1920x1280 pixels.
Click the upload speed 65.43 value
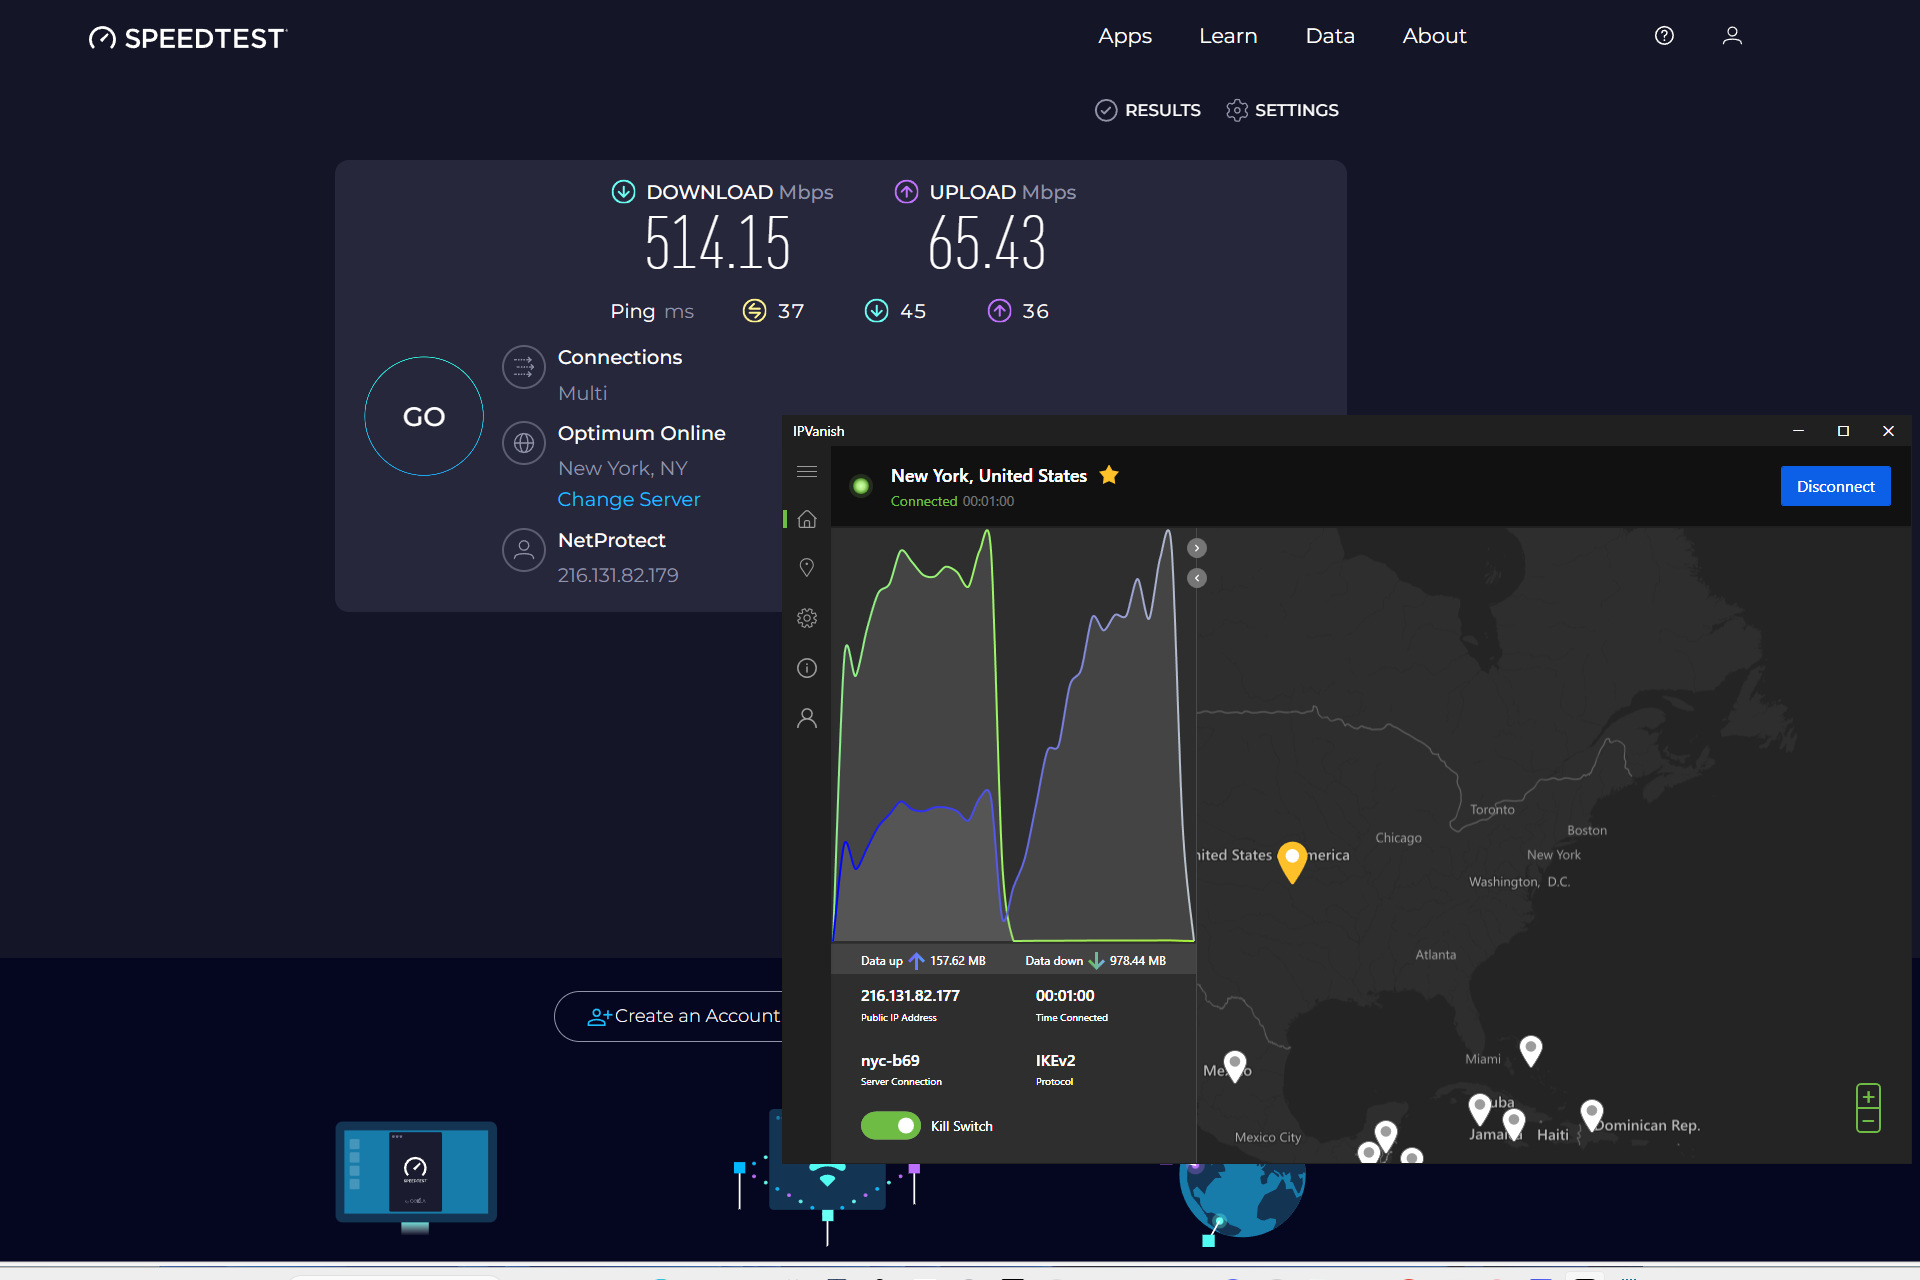[x=987, y=244]
